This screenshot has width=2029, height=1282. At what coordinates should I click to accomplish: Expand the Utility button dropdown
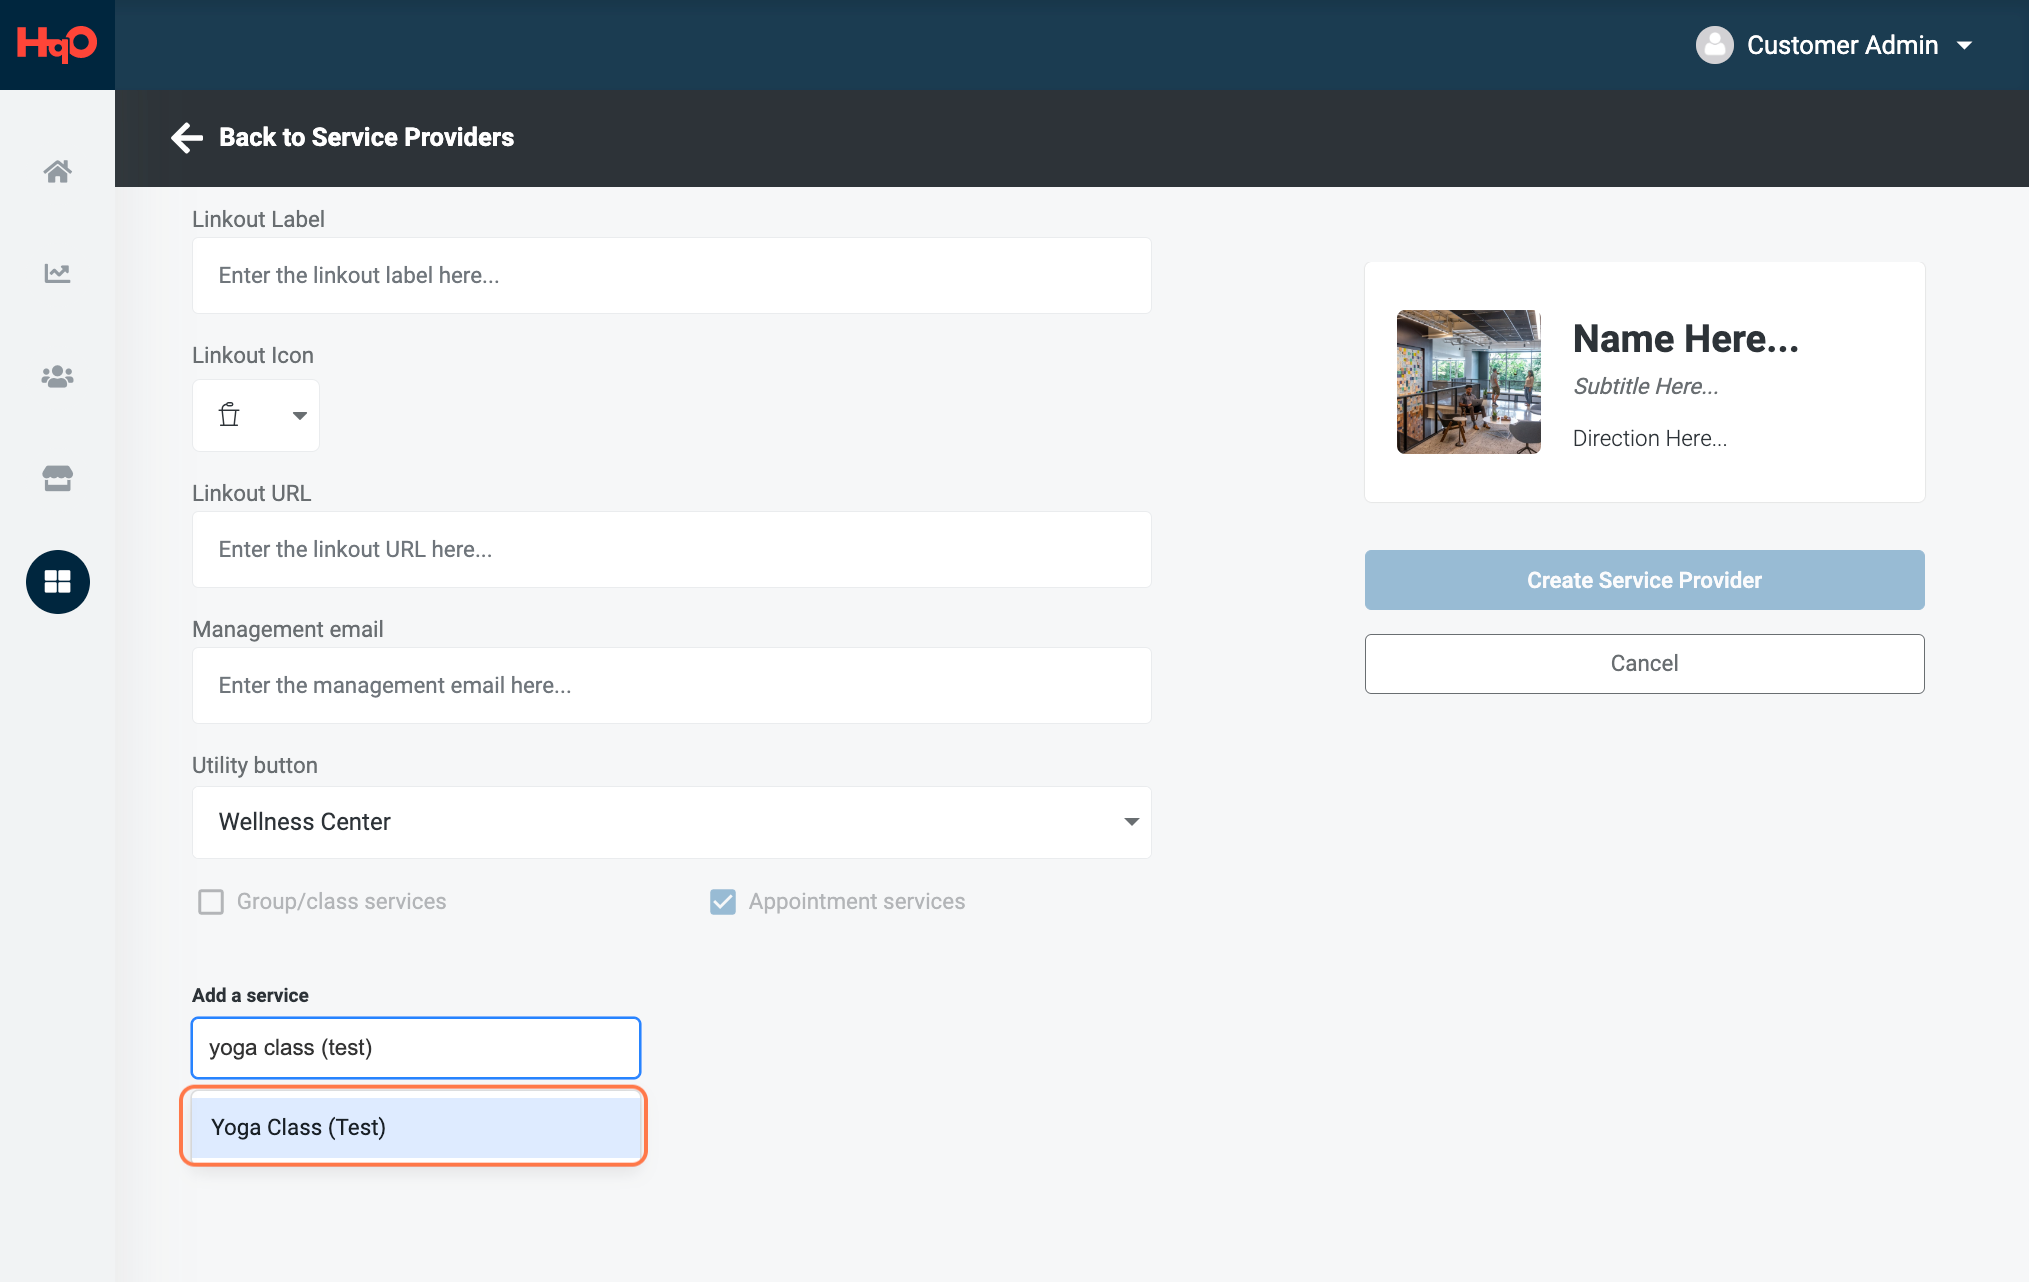point(672,822)
